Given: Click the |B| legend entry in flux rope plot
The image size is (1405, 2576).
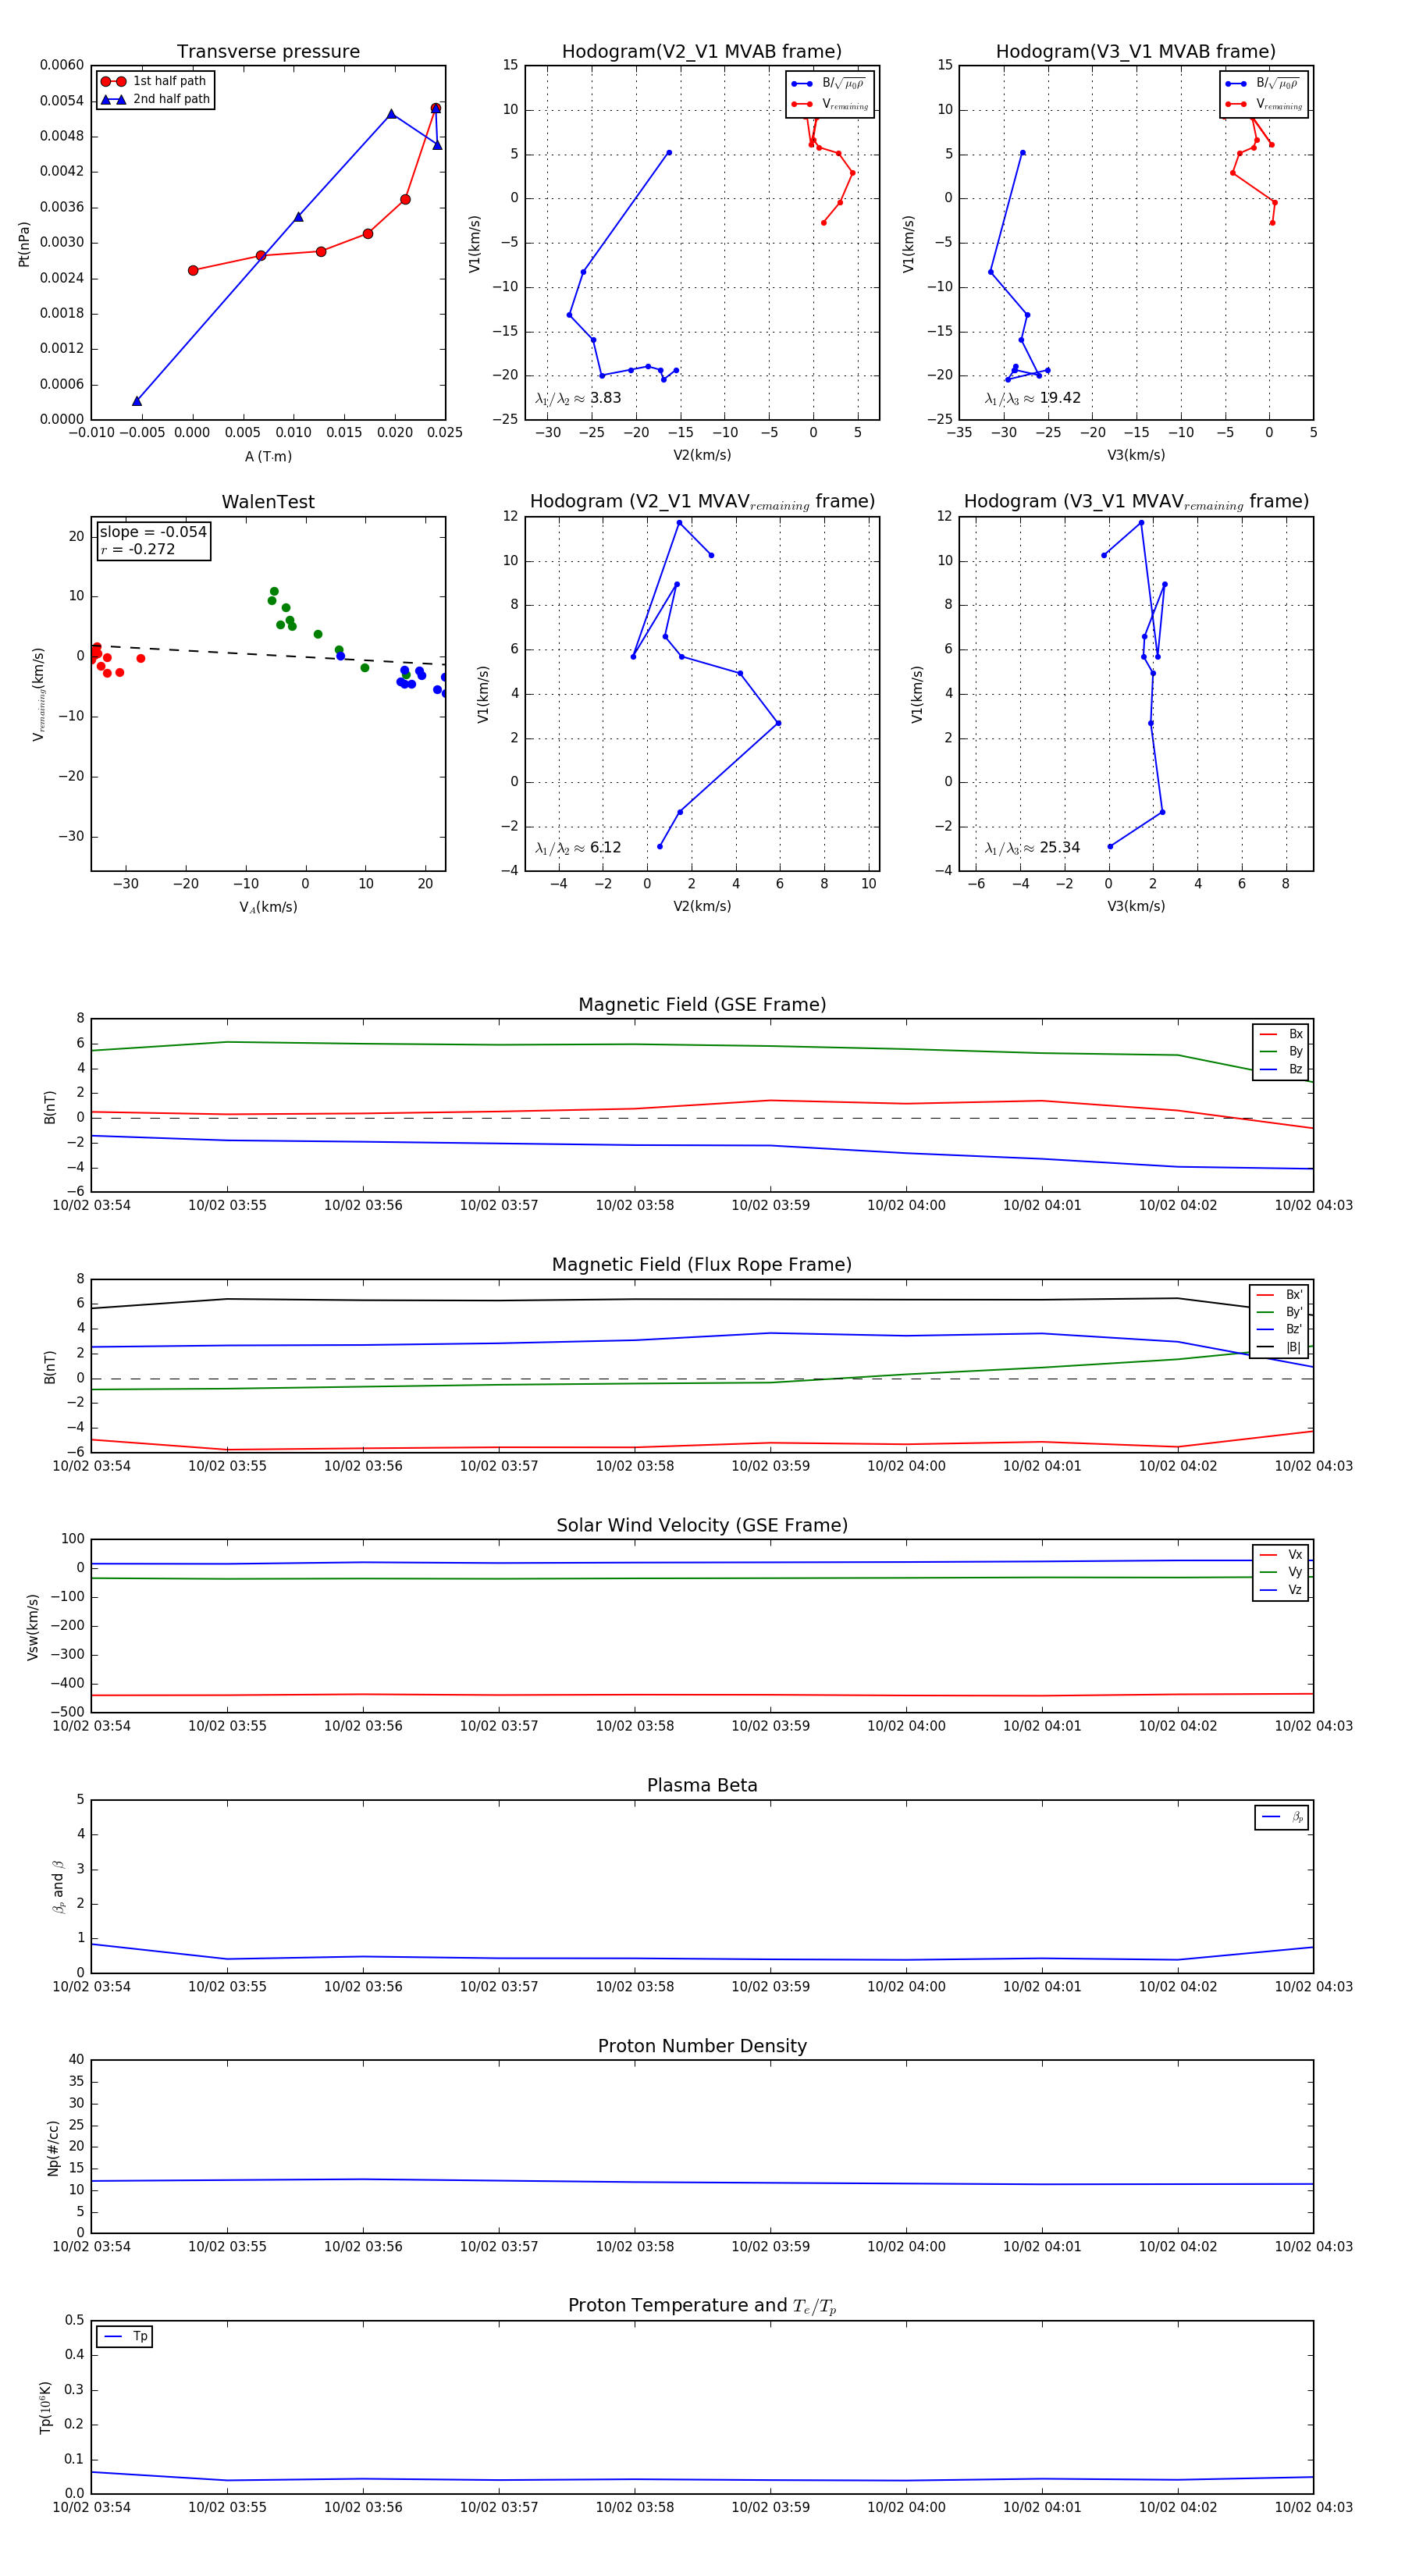Looking at the screenshot, I should [1279, 1347].
